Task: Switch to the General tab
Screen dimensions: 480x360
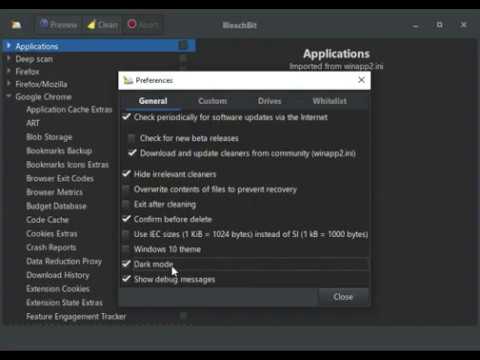Action: (153, 101)
